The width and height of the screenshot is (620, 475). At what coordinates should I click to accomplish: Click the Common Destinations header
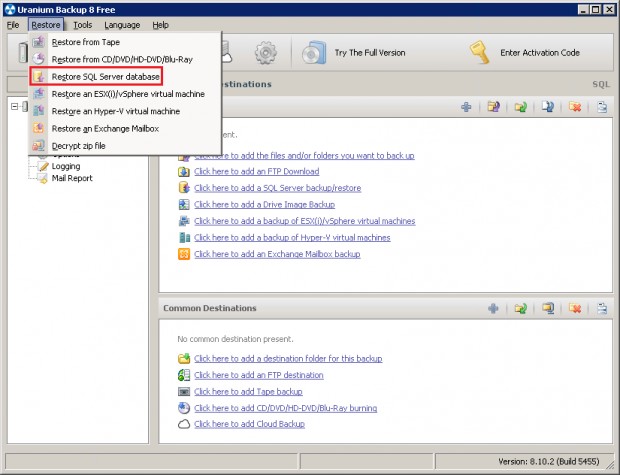point(210,308)
